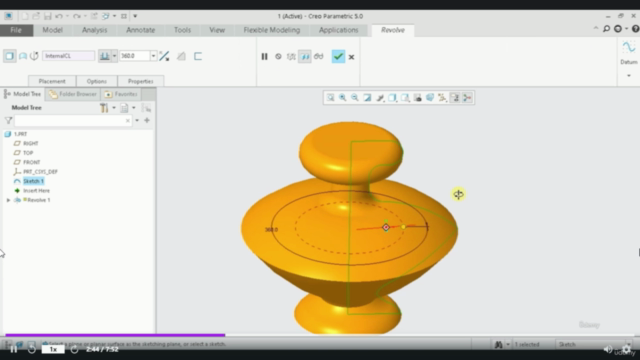Open the Properties panel tab

pyautogui.click(x=140, y=81)
